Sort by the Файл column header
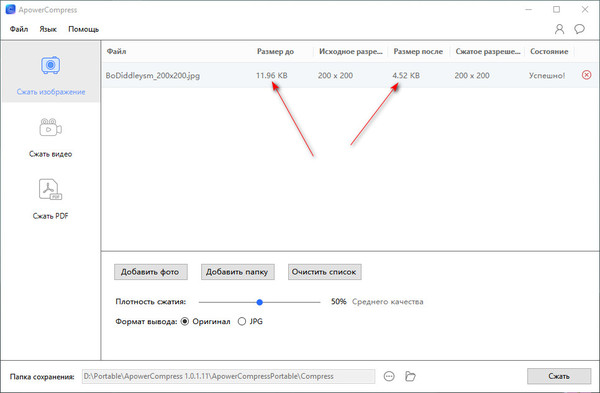This screenshot has width=600, height=393. coord(116,51)
